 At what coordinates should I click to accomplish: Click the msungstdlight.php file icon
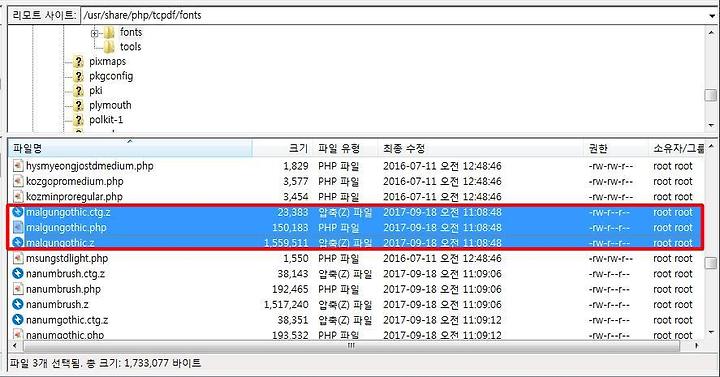(18, 258)
